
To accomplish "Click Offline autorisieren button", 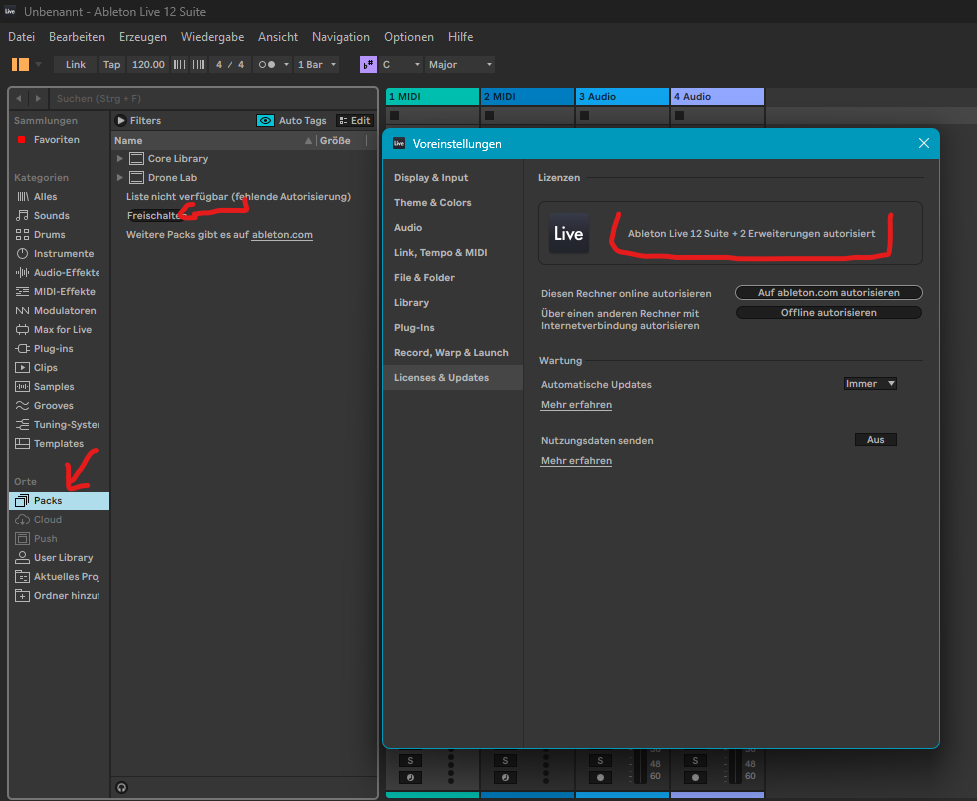I will 829,313.
